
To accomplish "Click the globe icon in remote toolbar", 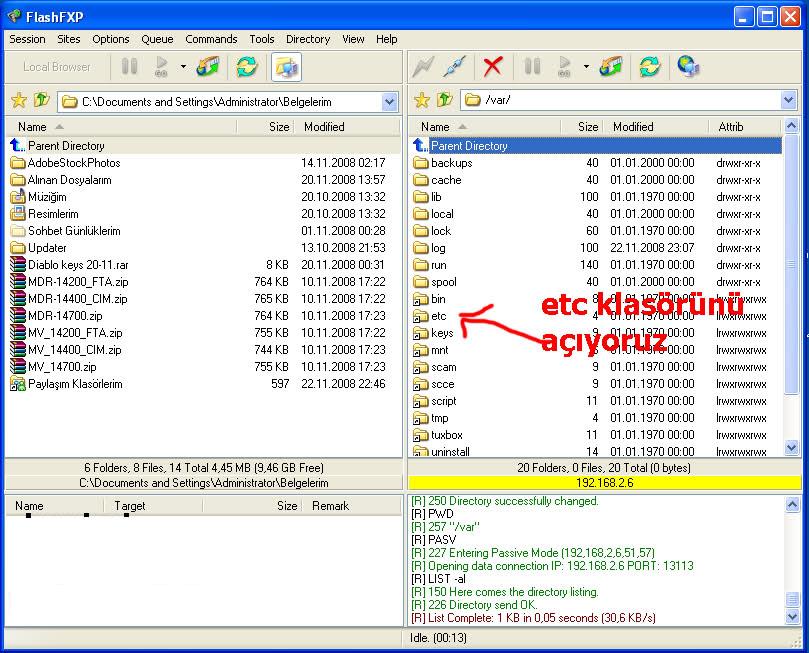I will (688, 67).
